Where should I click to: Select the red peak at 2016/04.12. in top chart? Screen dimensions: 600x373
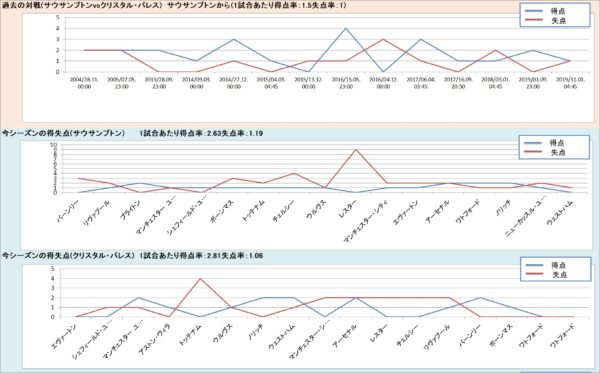tap(383, 39)
